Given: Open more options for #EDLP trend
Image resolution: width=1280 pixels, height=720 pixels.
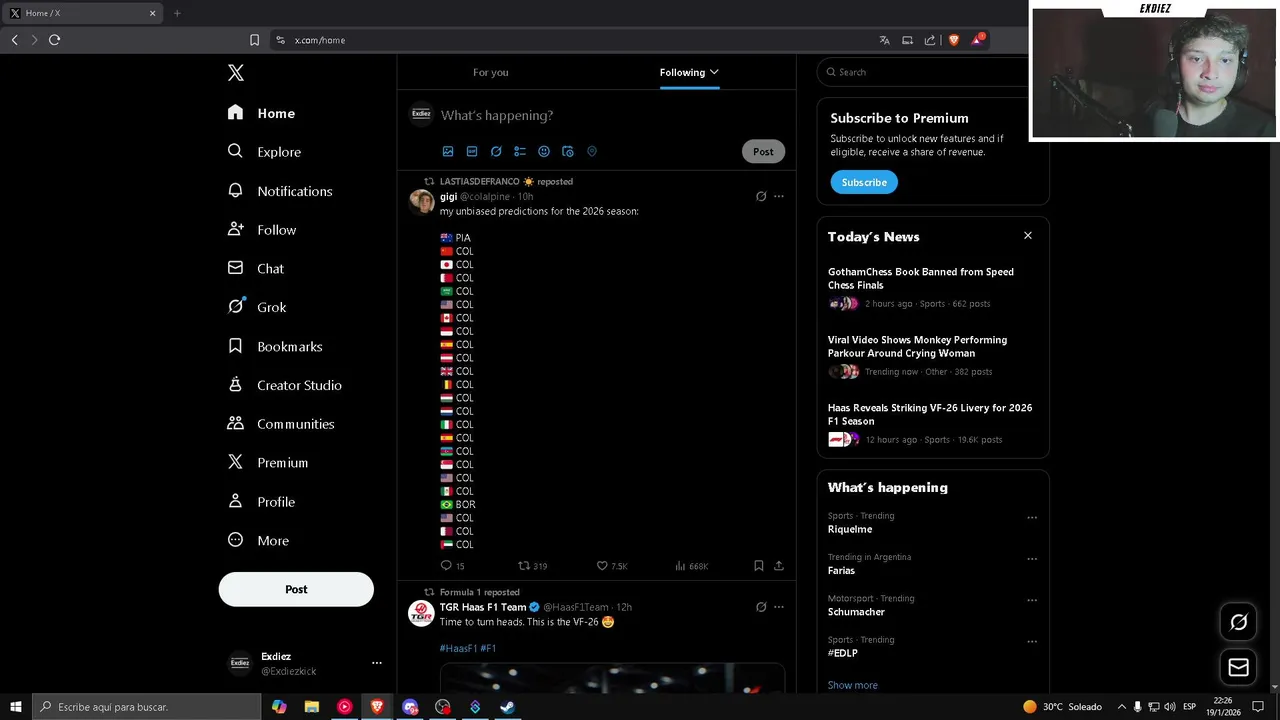Looking at the screenshot, I should [1032, 642].
